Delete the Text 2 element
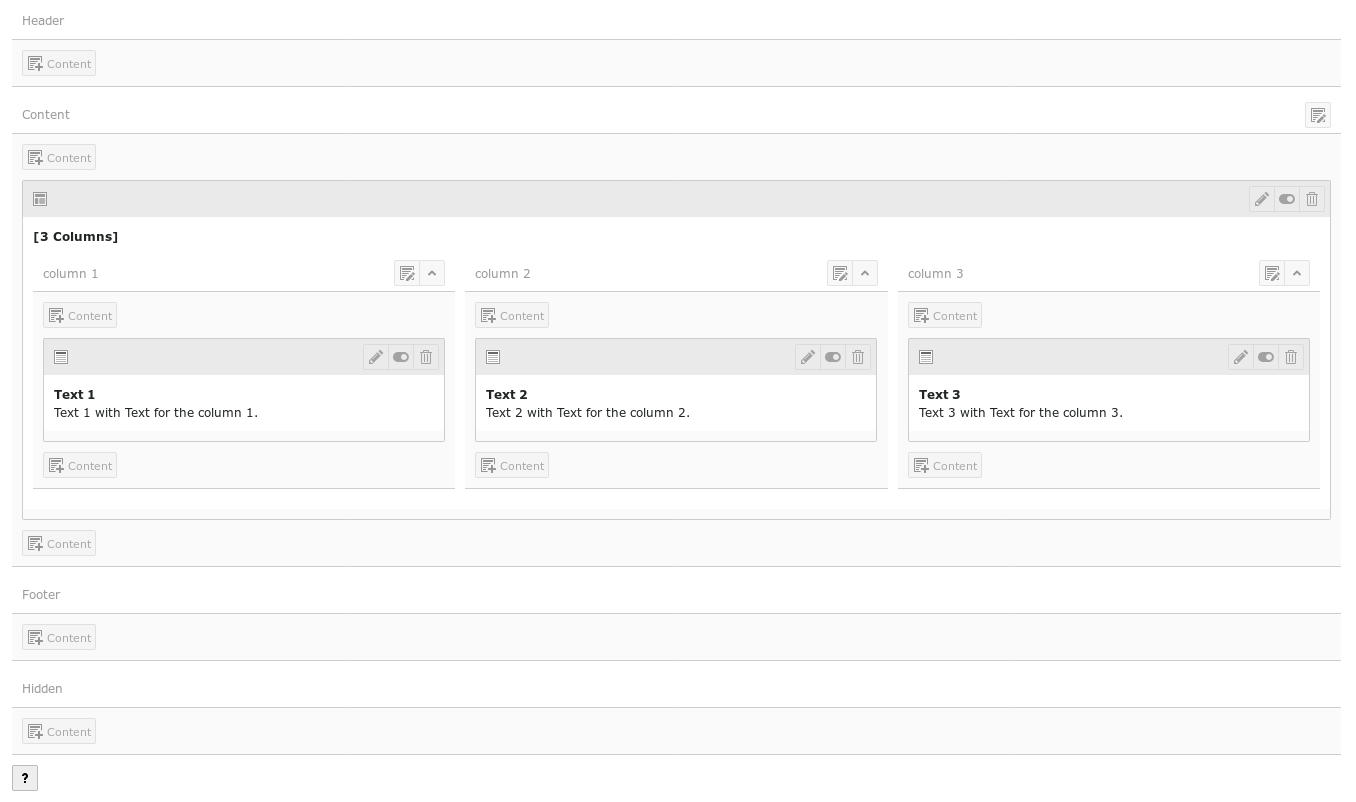Screen dimensions: 1356x802 pos(858,357)
